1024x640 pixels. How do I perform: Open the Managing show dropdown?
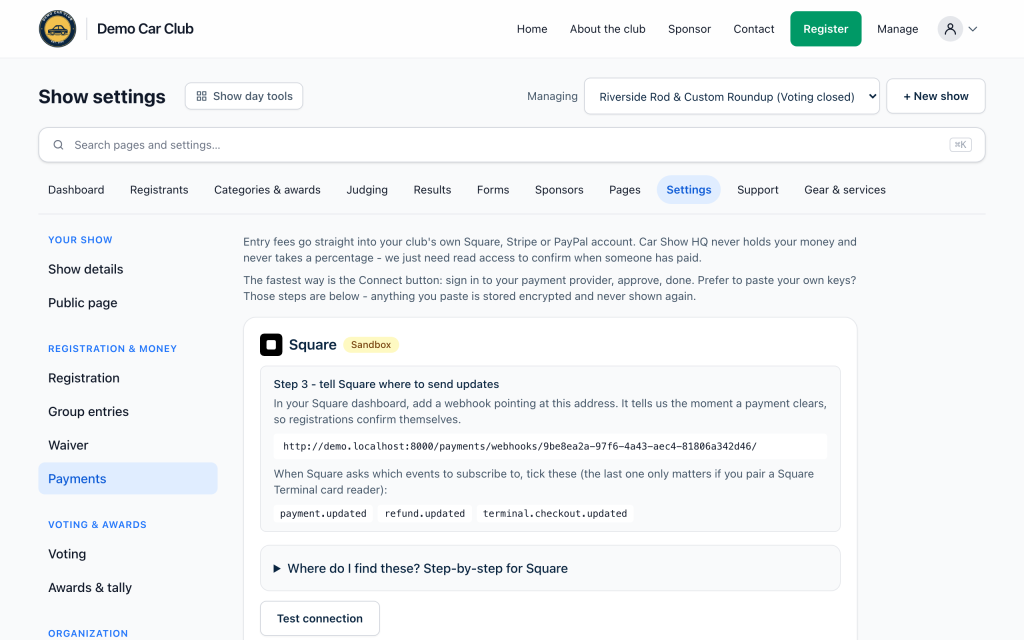(x=731, y=97)
